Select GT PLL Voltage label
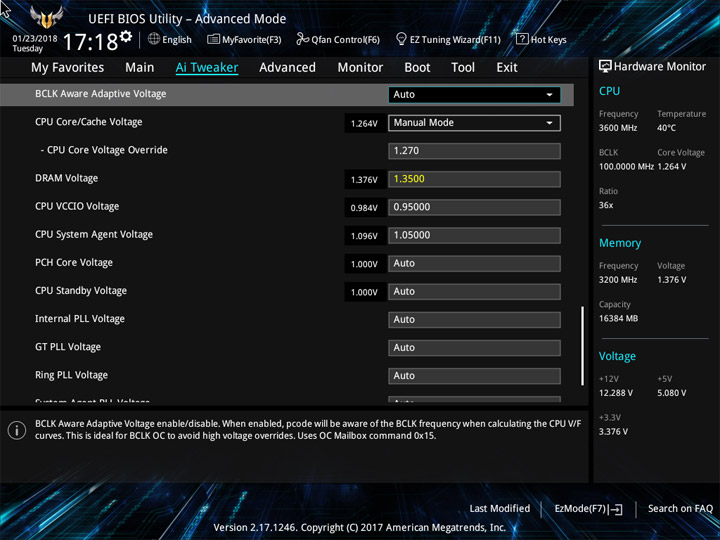The width and height of the screenshot is (720, 540). (x=68, y=347)
